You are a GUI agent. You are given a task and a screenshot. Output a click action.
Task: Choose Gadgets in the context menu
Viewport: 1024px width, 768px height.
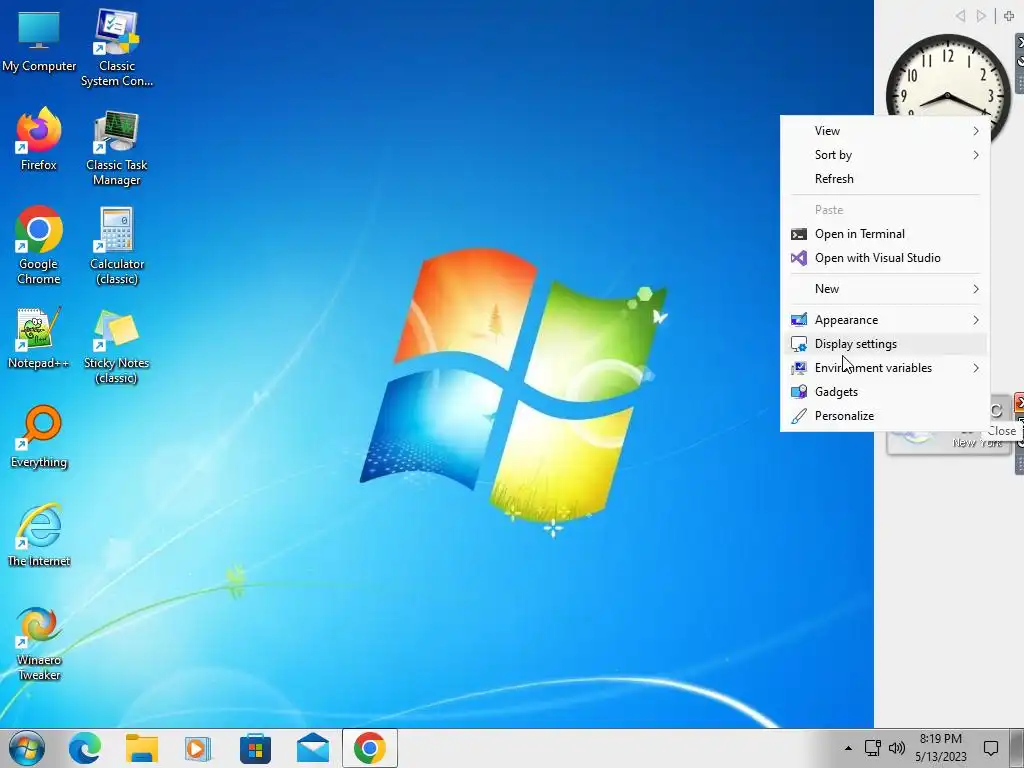[885, 392]
